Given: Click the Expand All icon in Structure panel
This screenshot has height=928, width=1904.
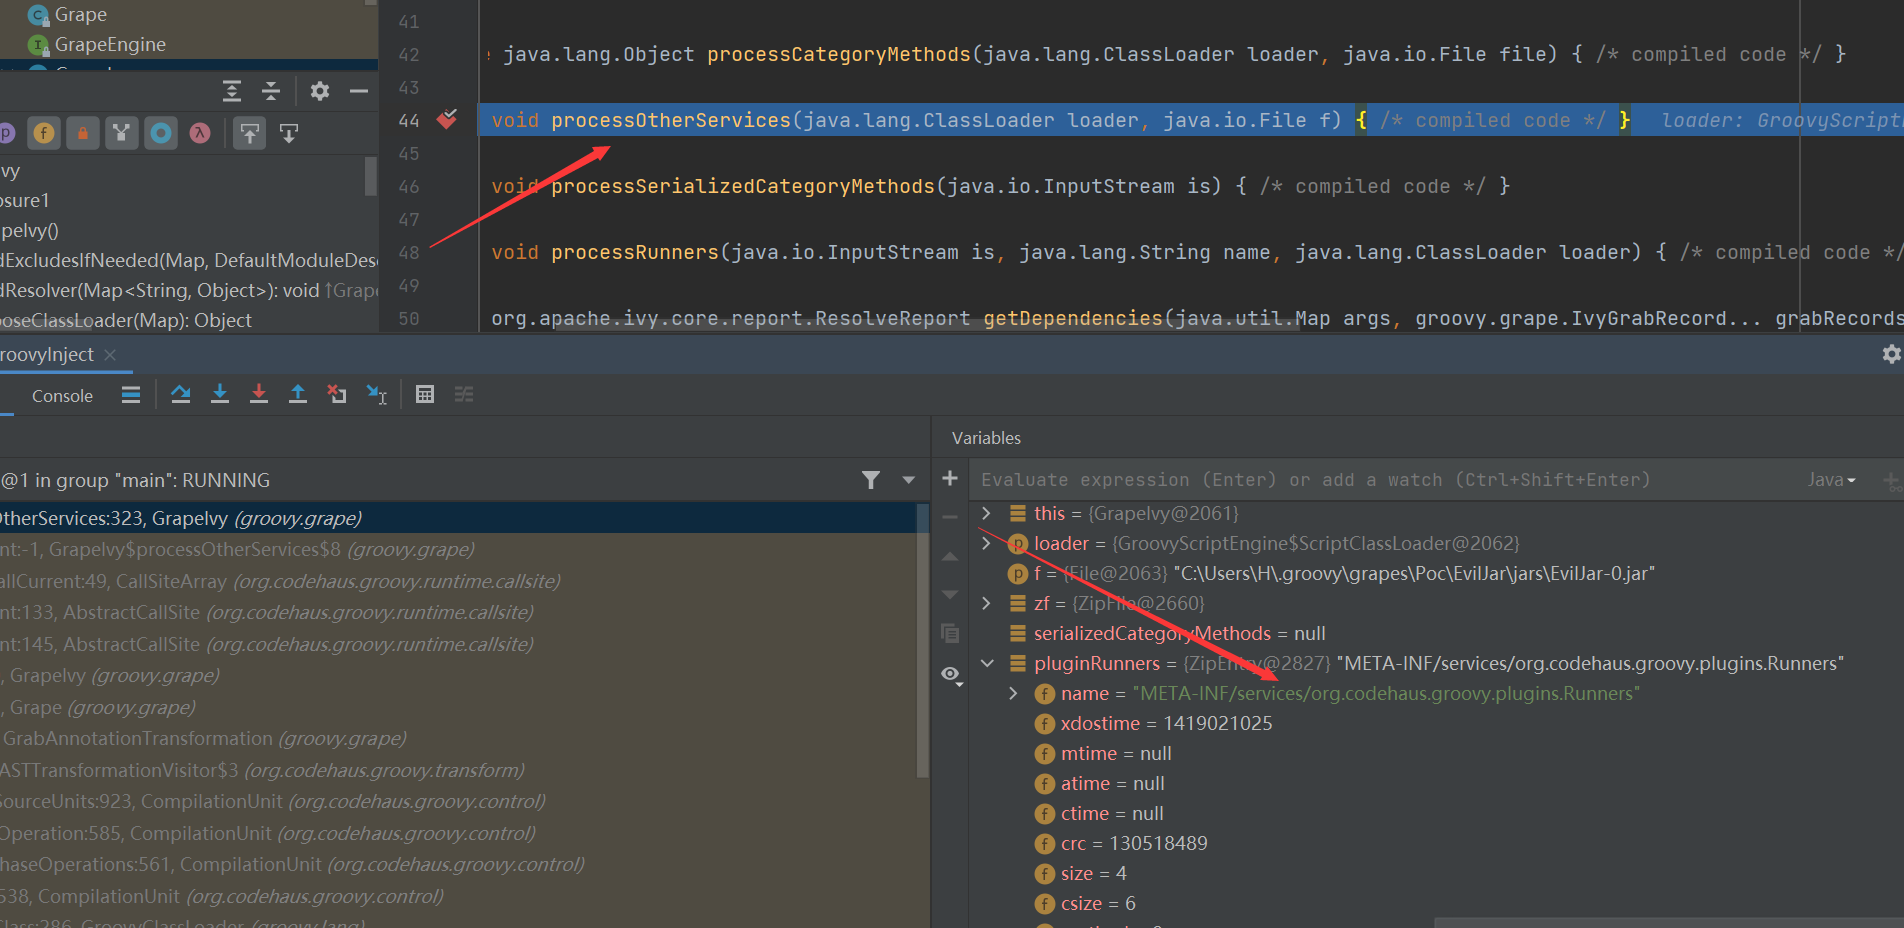Looking at the screenshot, I should pyautogui.click(x=232, y=92).
